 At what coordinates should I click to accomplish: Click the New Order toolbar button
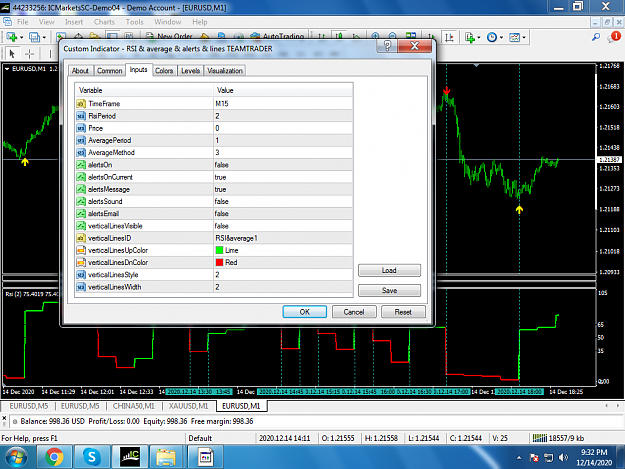click(x=169, y=37)
